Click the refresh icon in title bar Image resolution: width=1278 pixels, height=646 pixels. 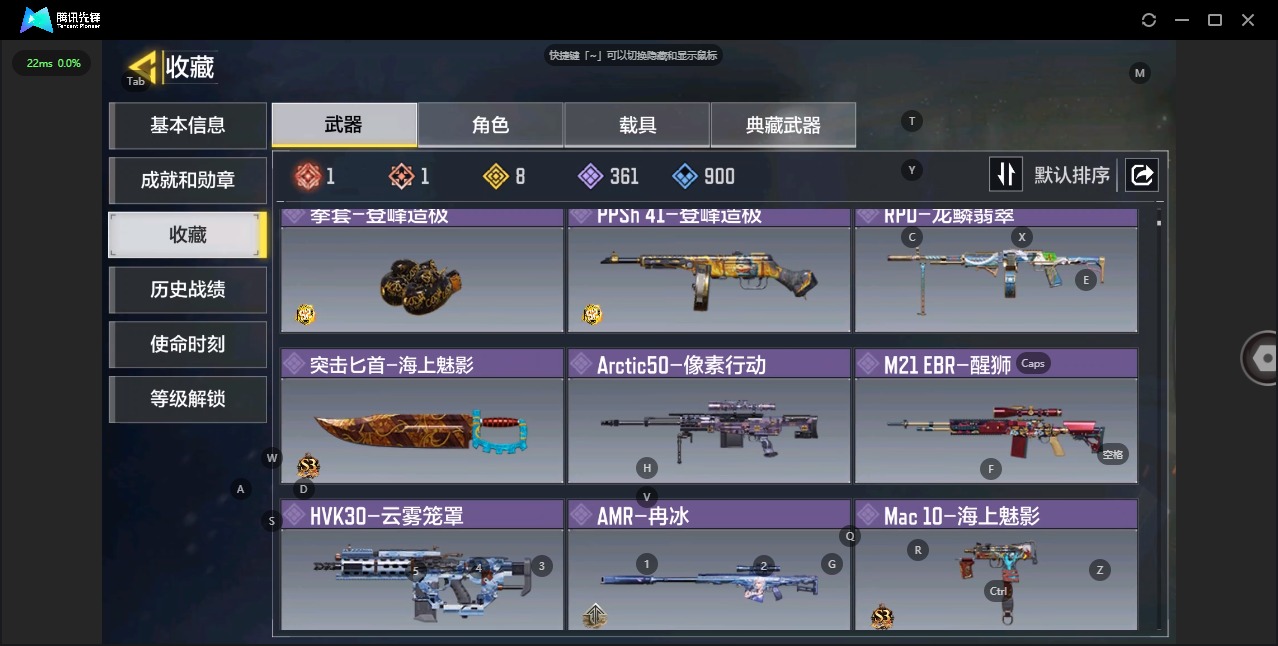click(x=1149, y=20)
